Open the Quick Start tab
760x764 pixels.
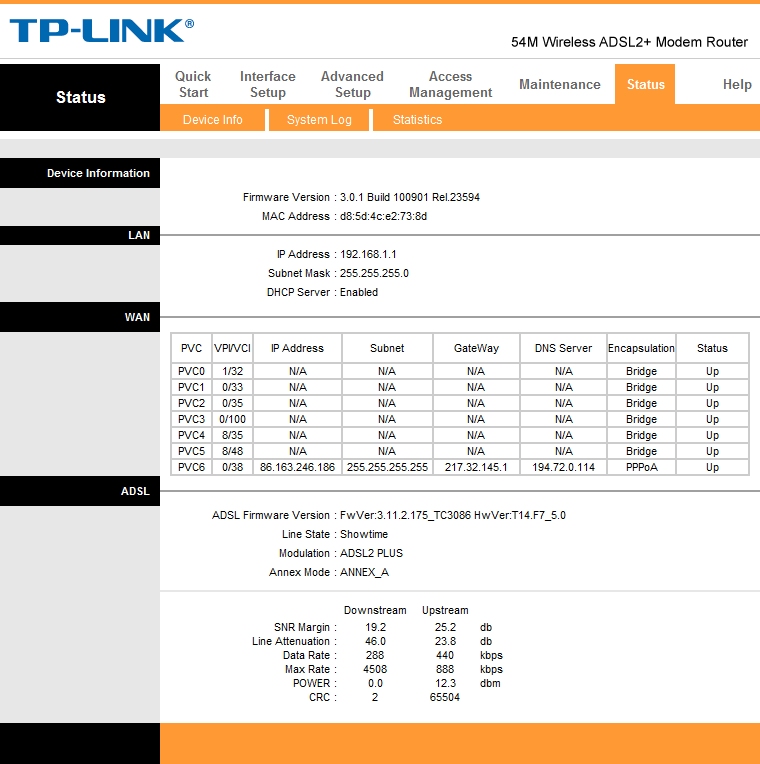pyautogui.click(x=193, y=84)
